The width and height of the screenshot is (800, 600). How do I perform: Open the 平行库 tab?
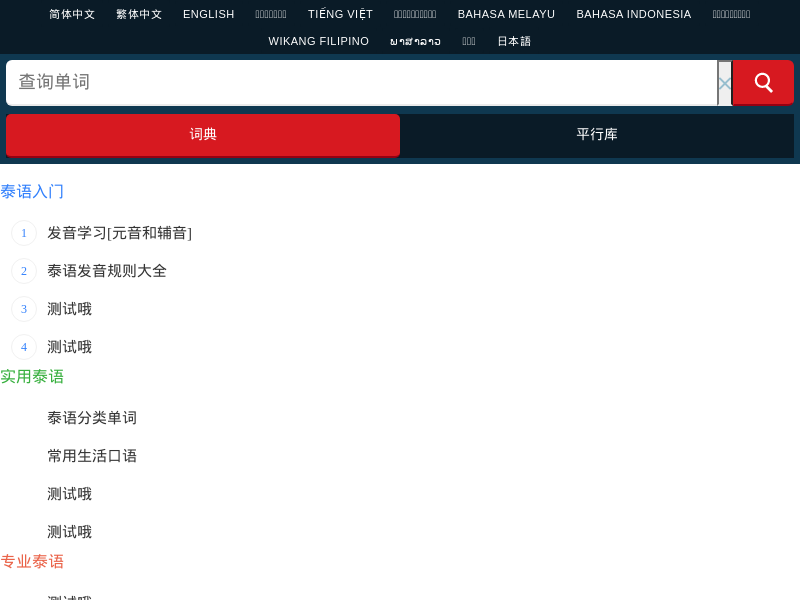tap(597, 135)
